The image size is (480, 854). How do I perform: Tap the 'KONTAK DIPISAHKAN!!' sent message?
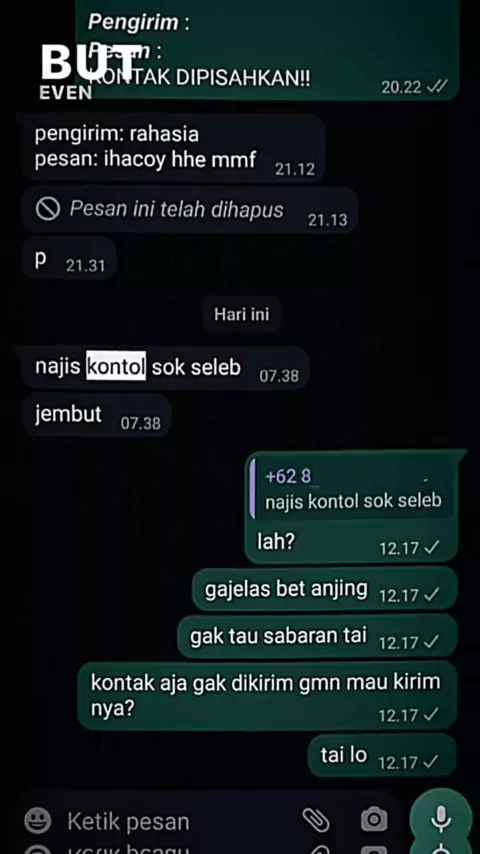point(268,50)
